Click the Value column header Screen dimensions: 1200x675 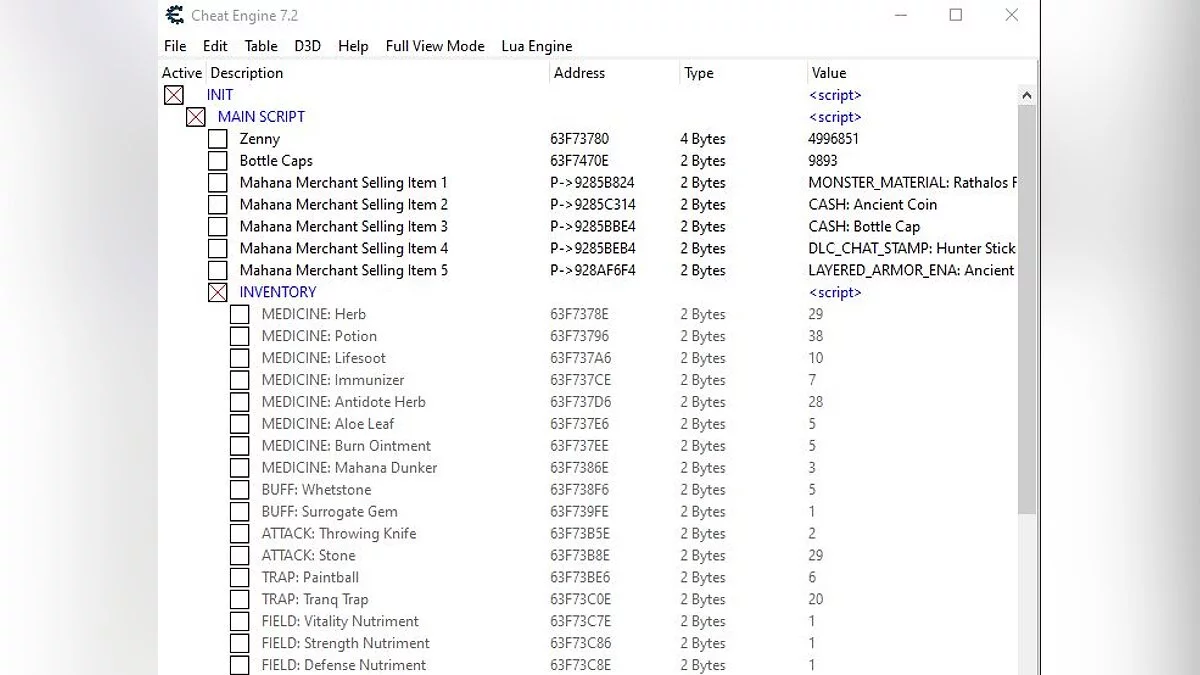coord(829,73)
